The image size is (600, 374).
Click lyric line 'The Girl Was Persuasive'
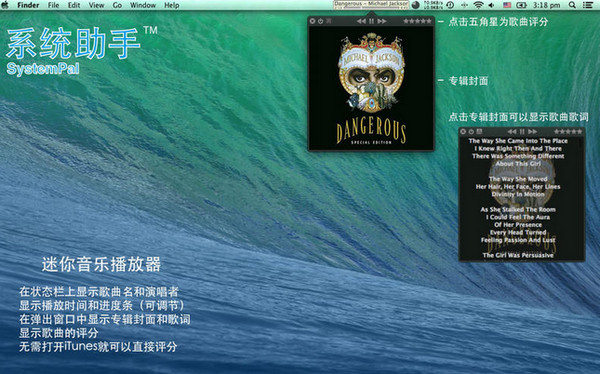click(x=518, y=255)
